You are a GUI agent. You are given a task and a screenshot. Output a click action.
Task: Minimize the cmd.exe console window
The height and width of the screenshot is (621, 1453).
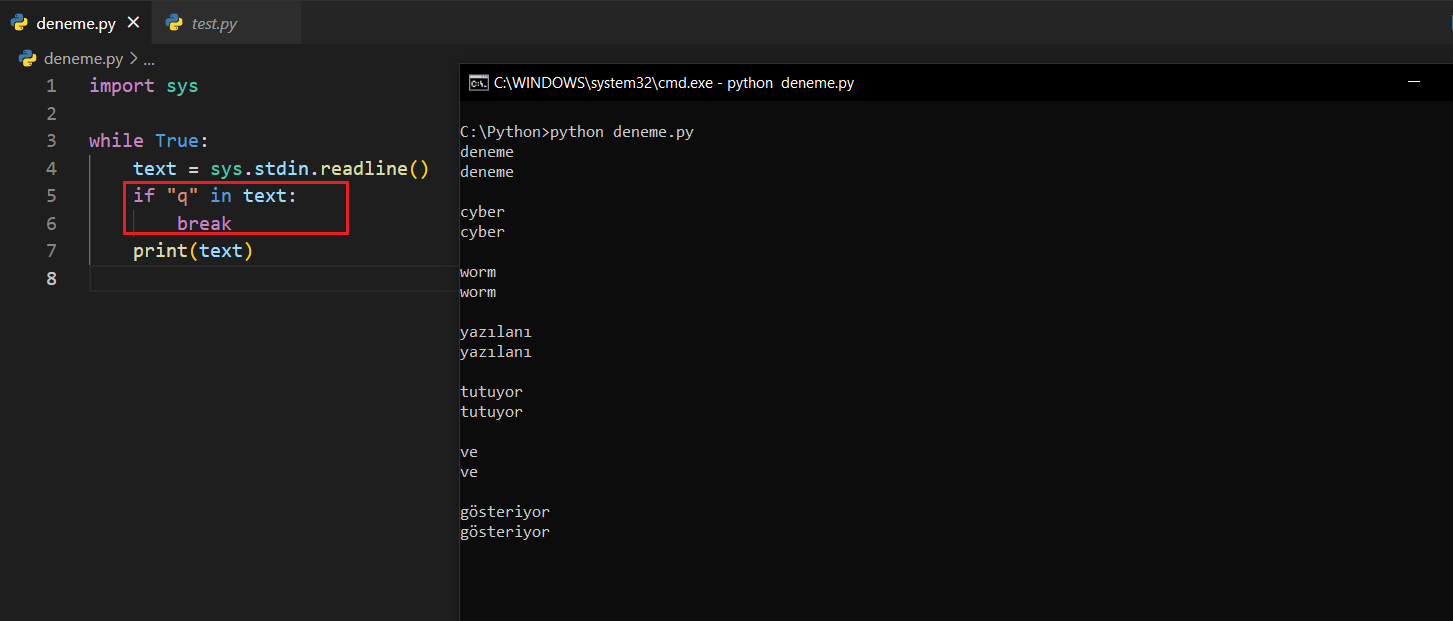pyautogui.click(x=1413, y=83)
